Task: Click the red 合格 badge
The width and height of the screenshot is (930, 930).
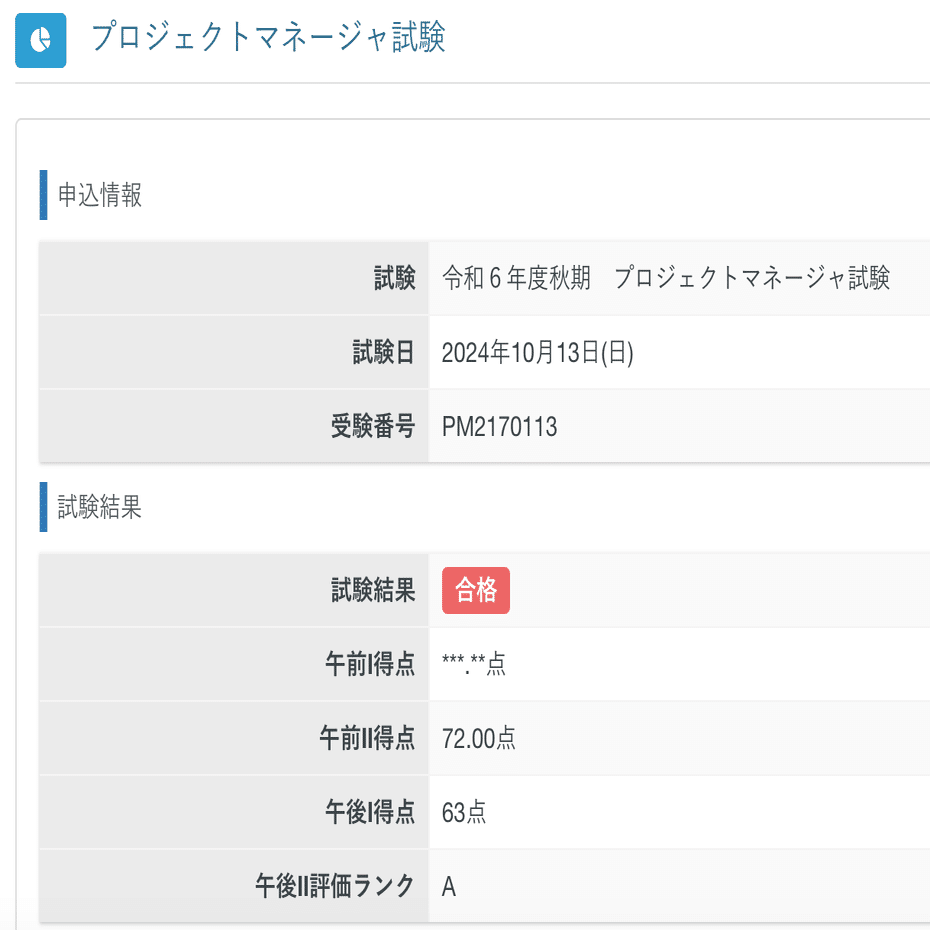Action: tap(476, 591)
